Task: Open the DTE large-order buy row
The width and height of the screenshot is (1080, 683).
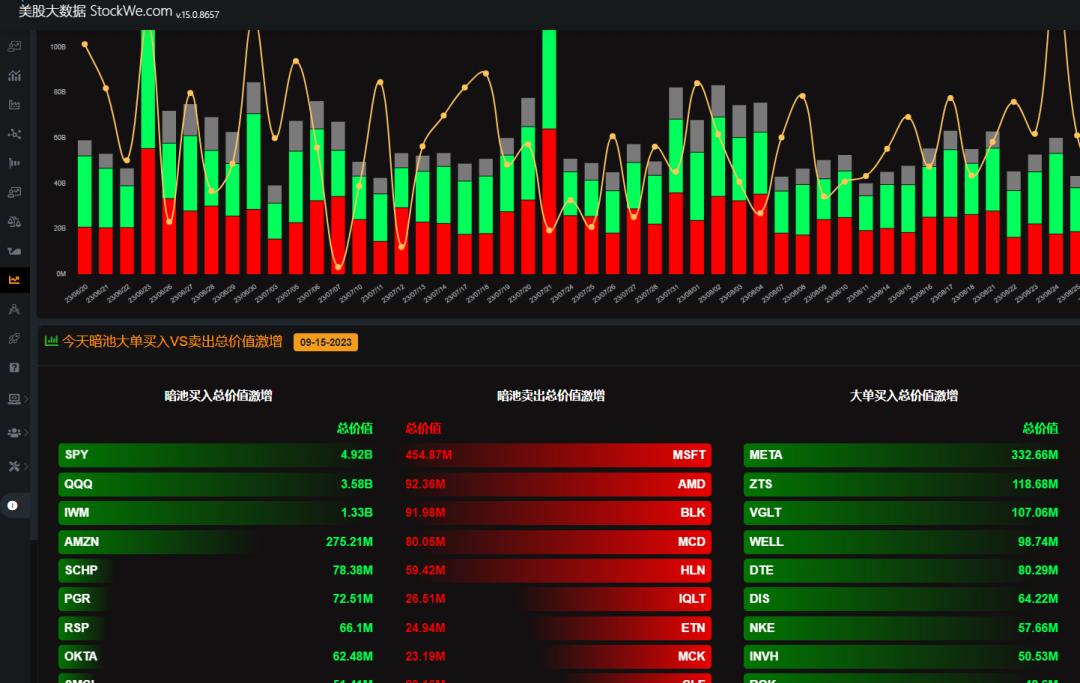Action: [903, 570]
